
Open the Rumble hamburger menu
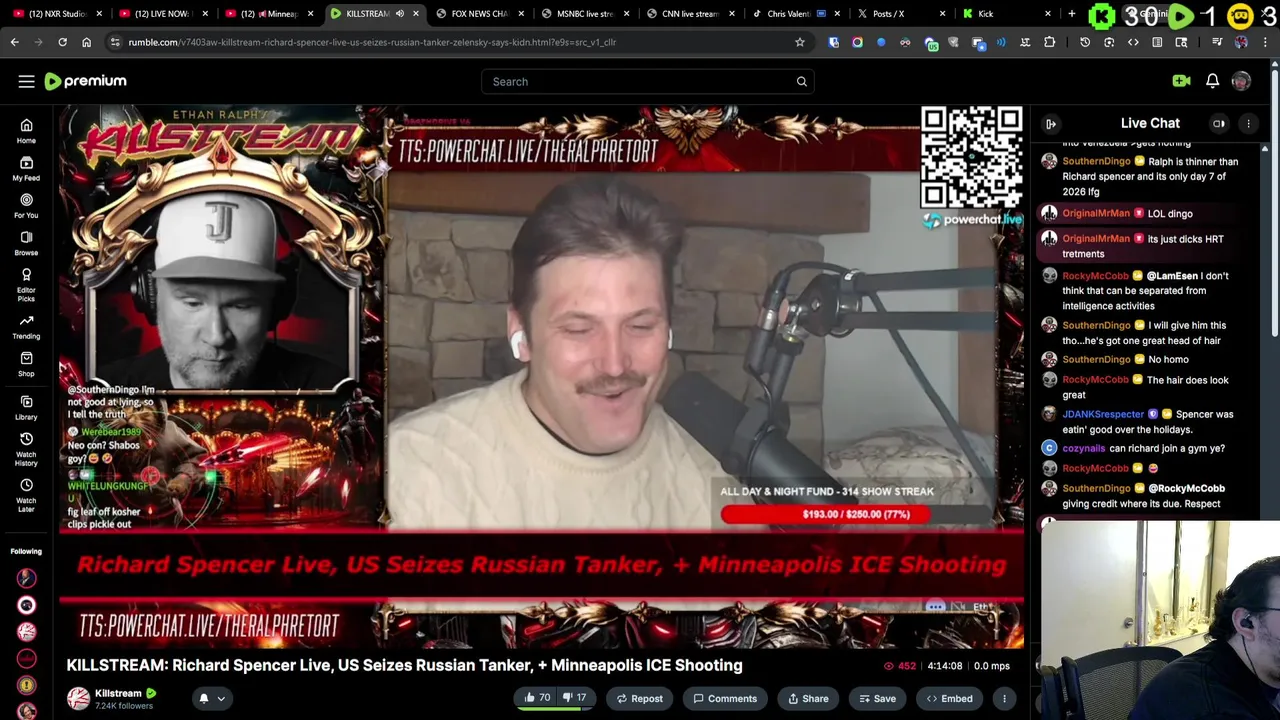(26, 81)
